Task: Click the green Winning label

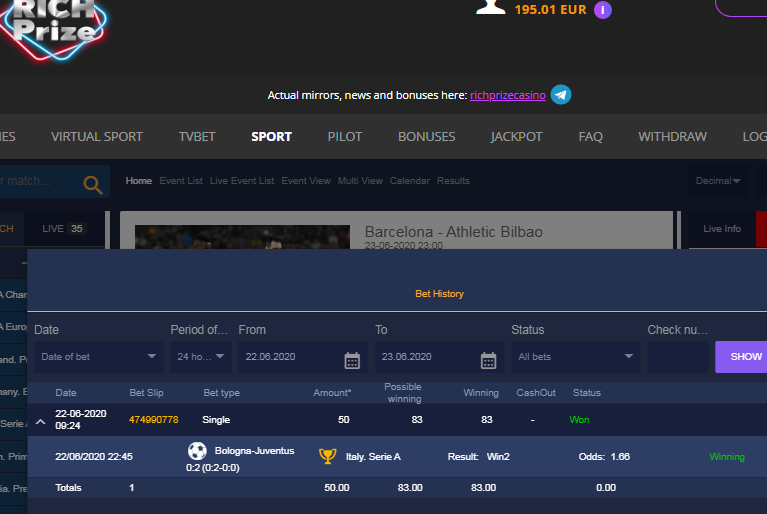Action: [x=727, y=457]
